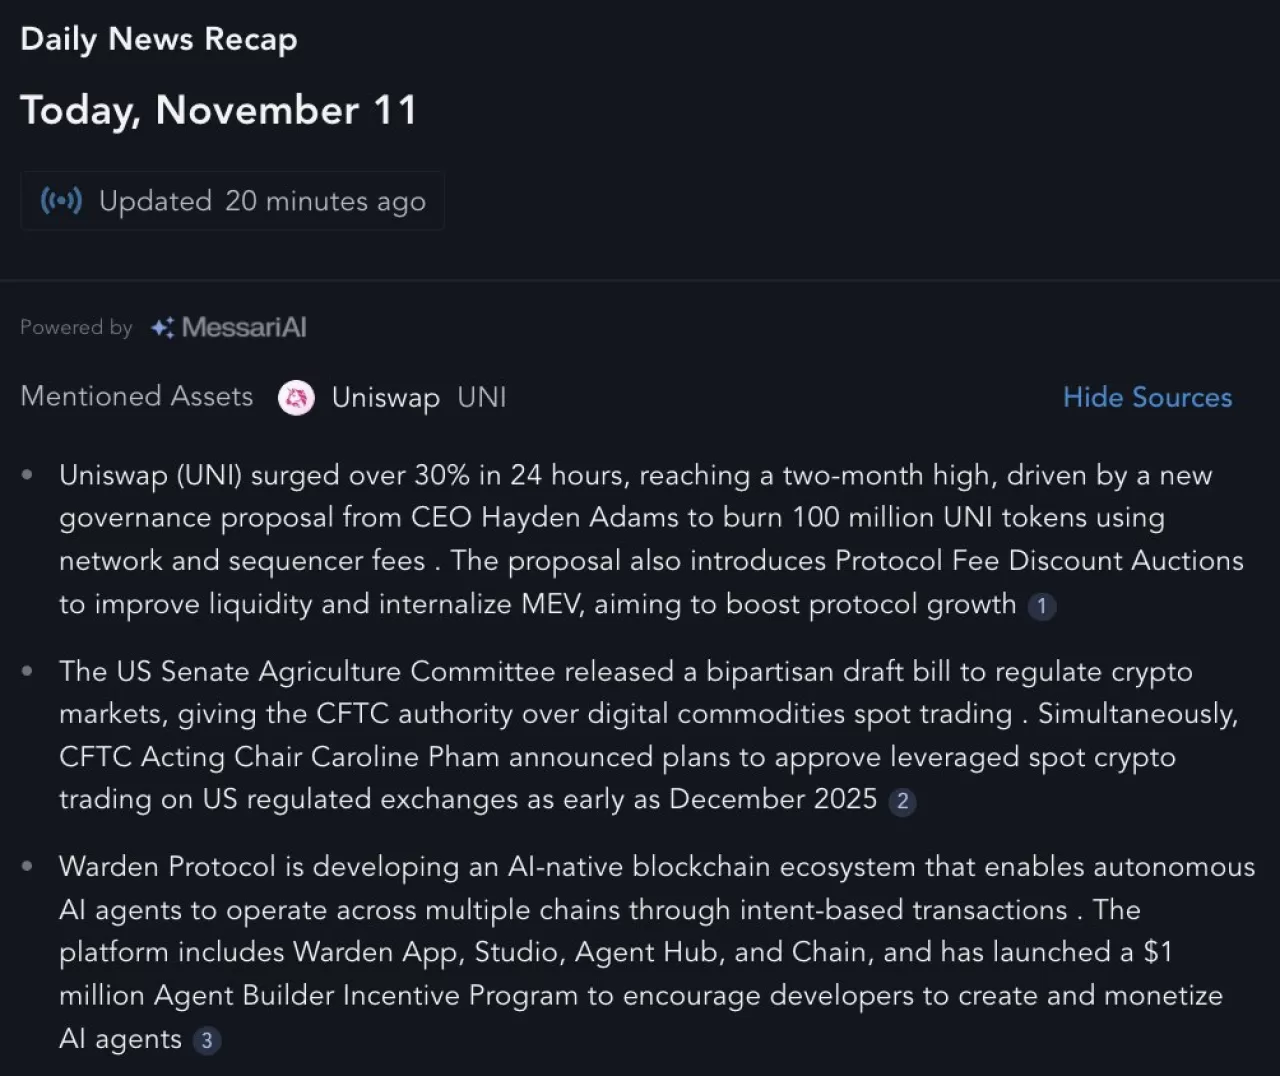Select the Warden Protocol news summary
The height and width of the screenshot is (1076, 1280).
point(640,952)
